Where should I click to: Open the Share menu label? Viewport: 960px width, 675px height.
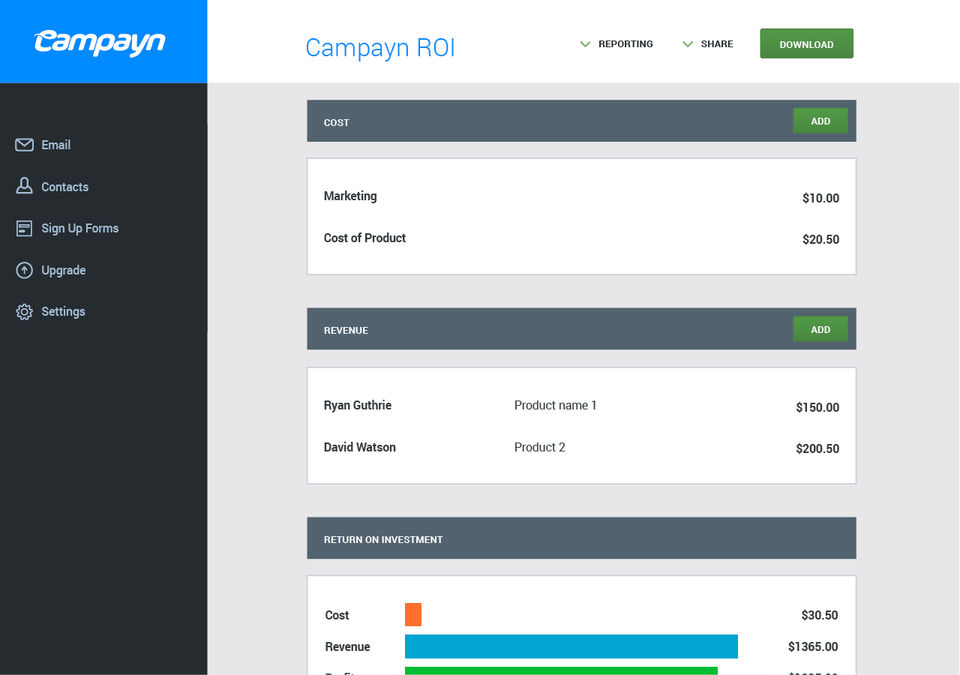(x=717, y=44)
